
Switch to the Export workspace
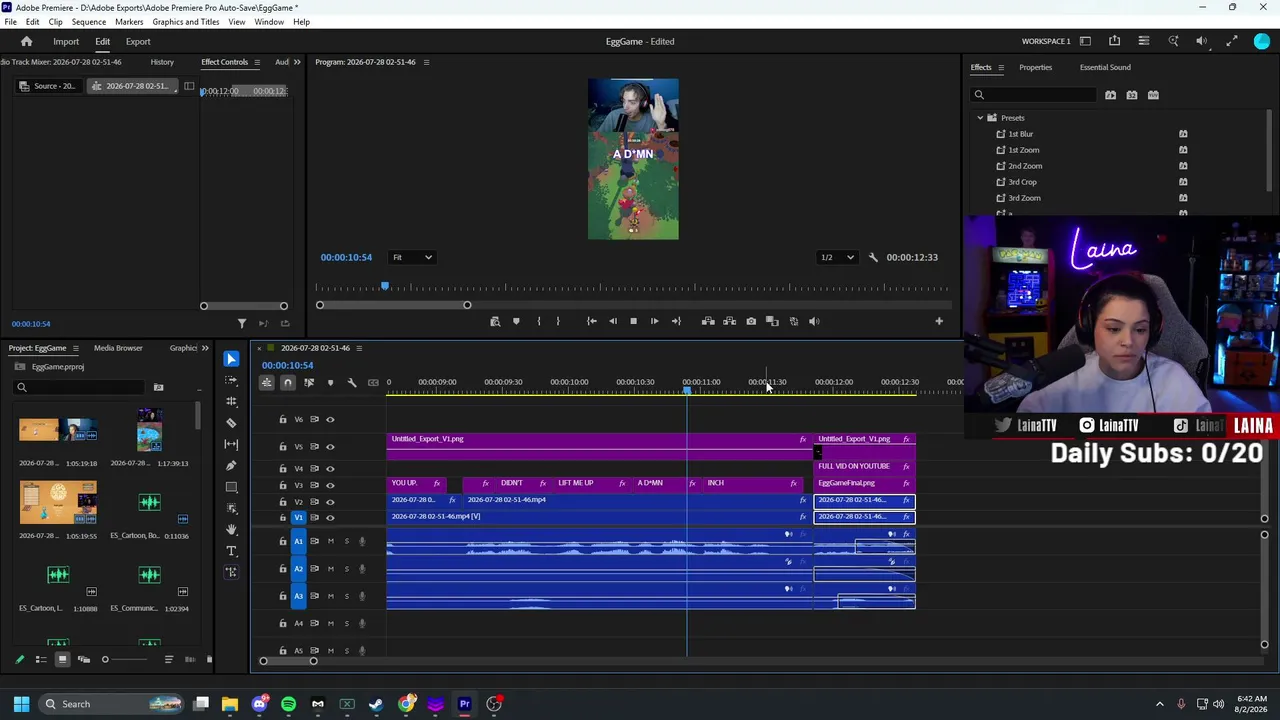138,41
